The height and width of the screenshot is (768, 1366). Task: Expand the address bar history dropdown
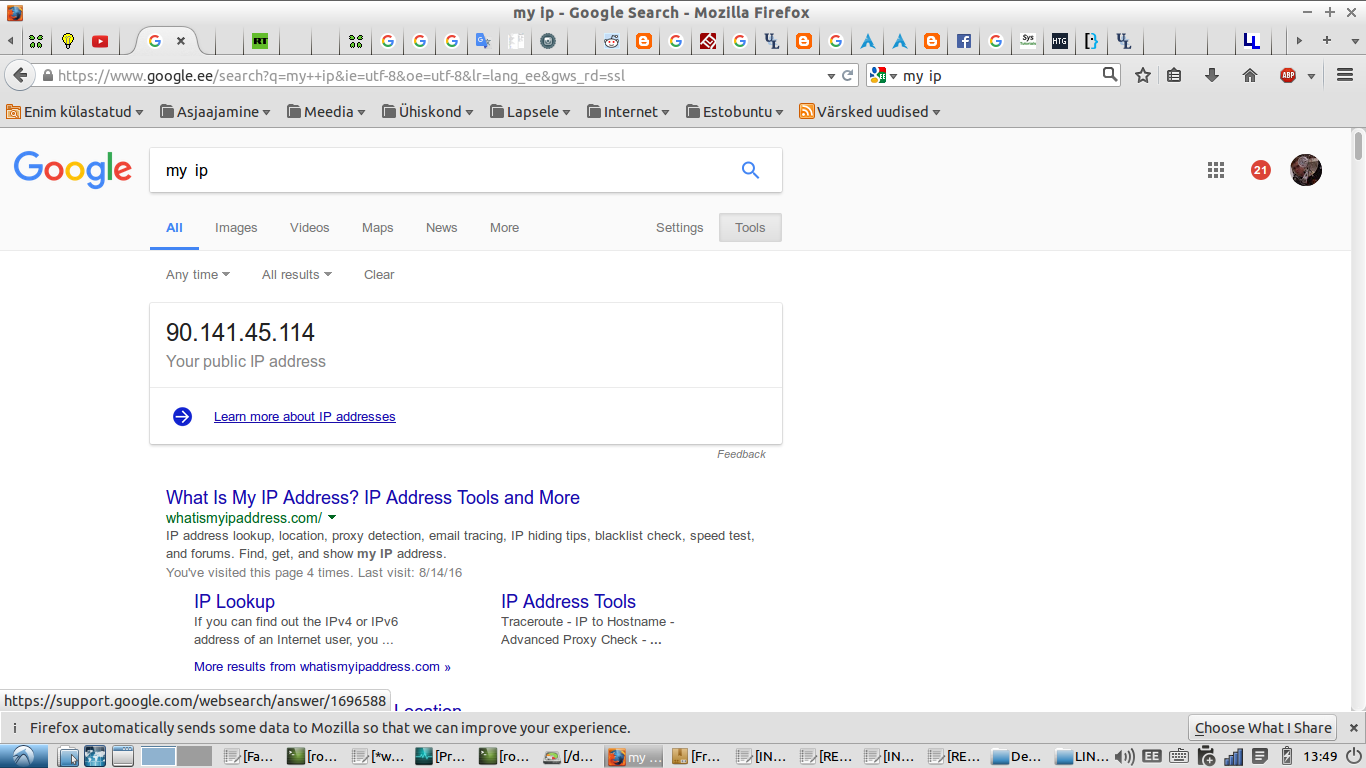(830, 75)
